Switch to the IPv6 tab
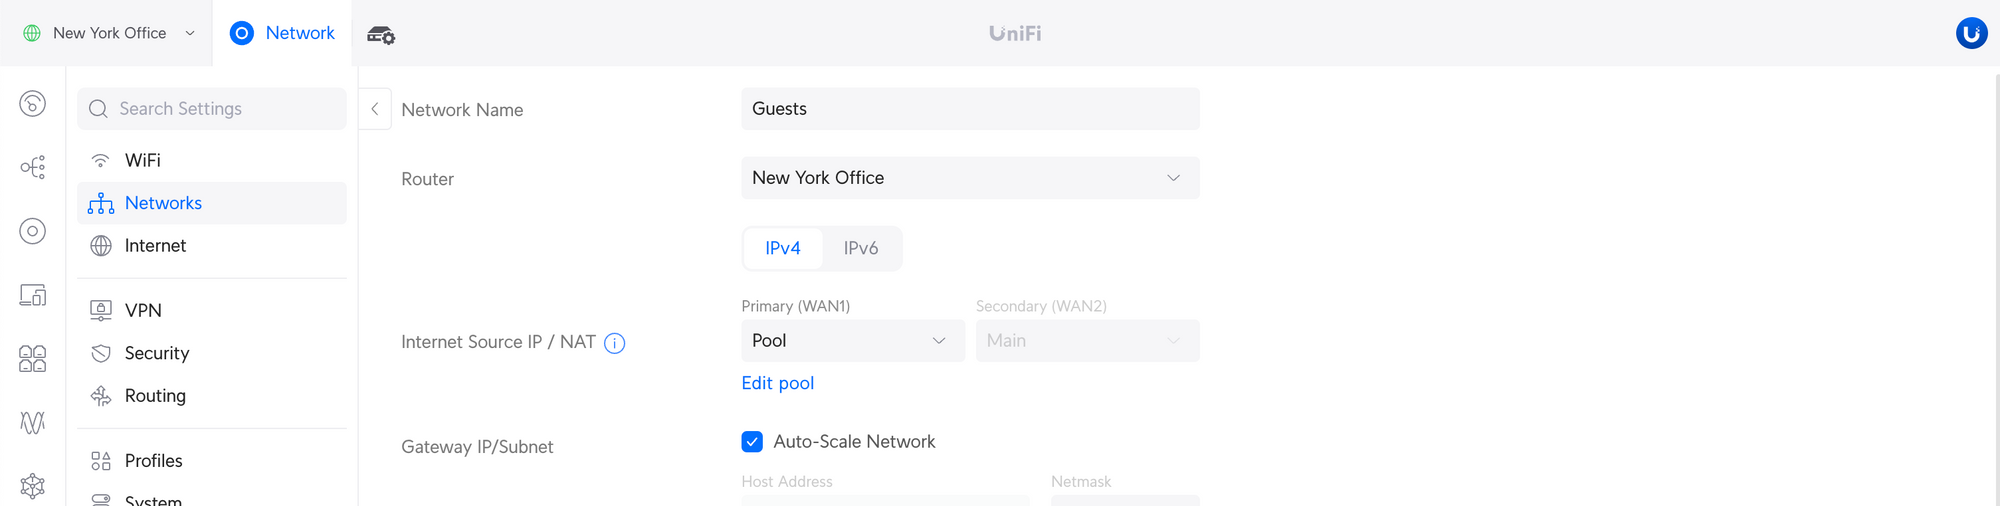Image resolution: width=2000 pixels, height=506 pixels. click(860, 248)
